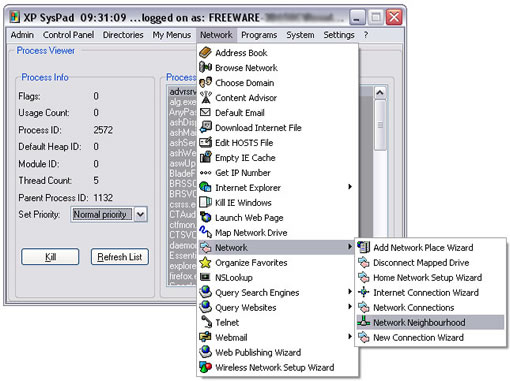Click the Get IP Number icon
Screen dimensions: 510x381
pyautogui.click(x=205, y=173)
